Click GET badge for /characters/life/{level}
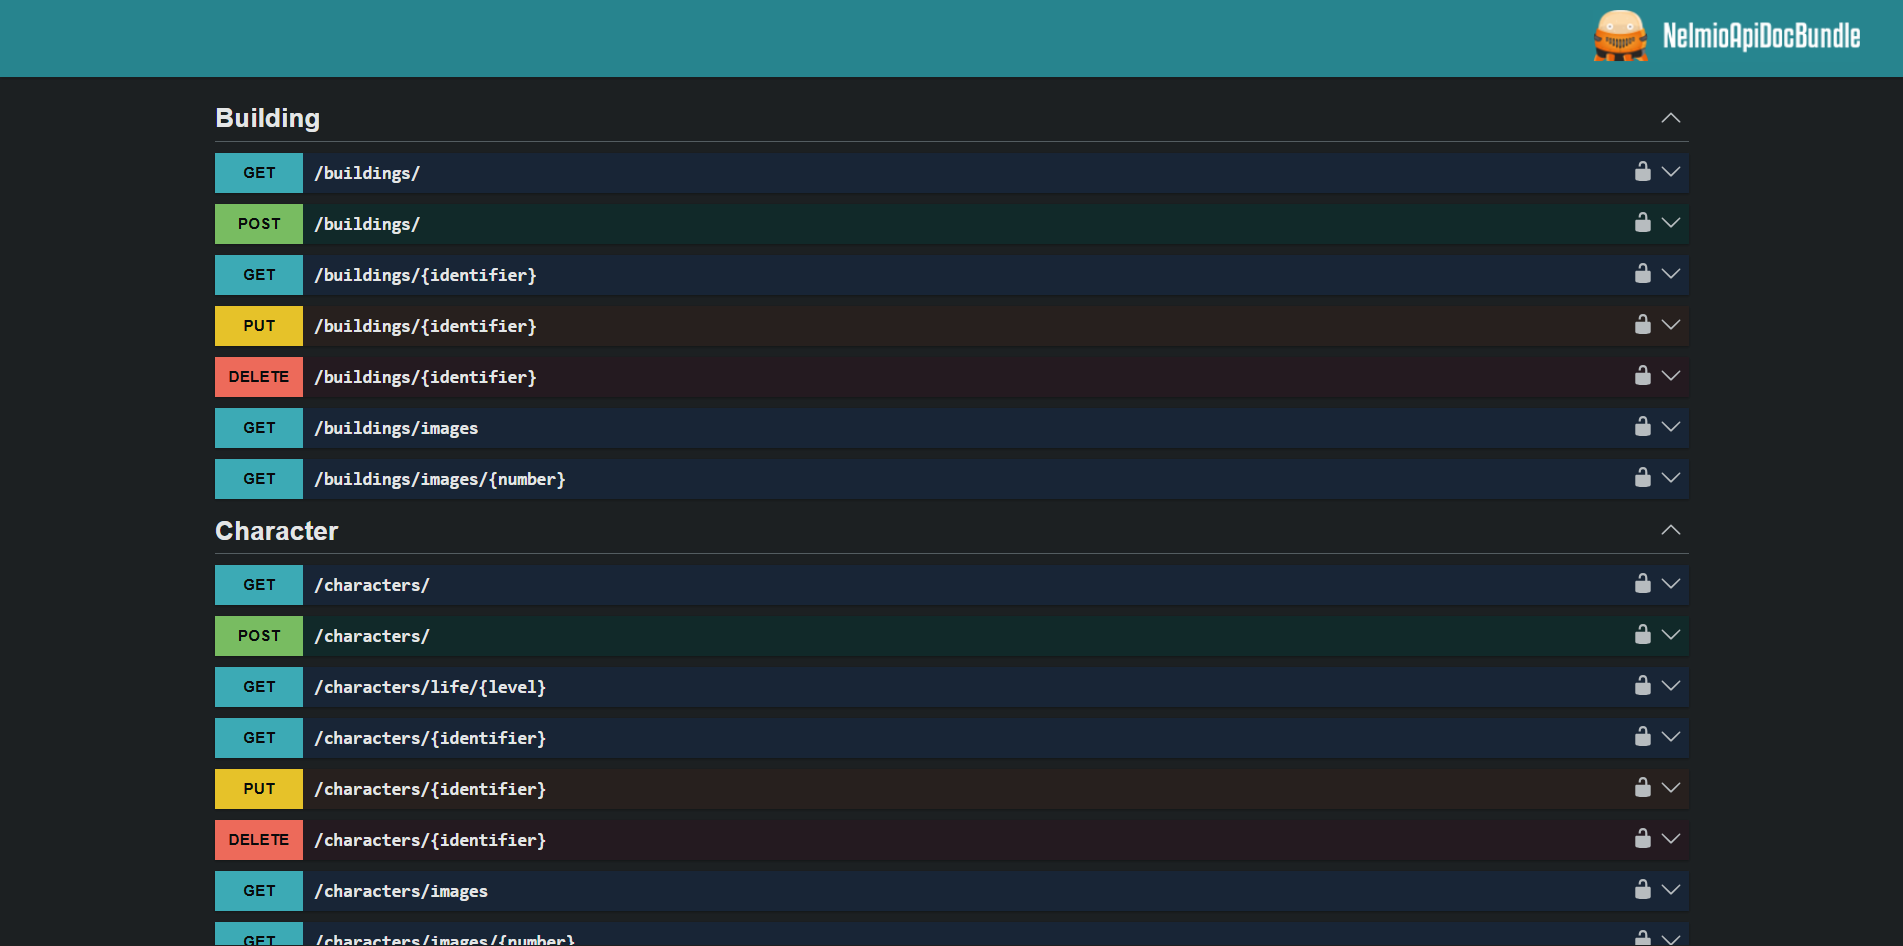Screen dimensions: 1903x946 (259, 687)
